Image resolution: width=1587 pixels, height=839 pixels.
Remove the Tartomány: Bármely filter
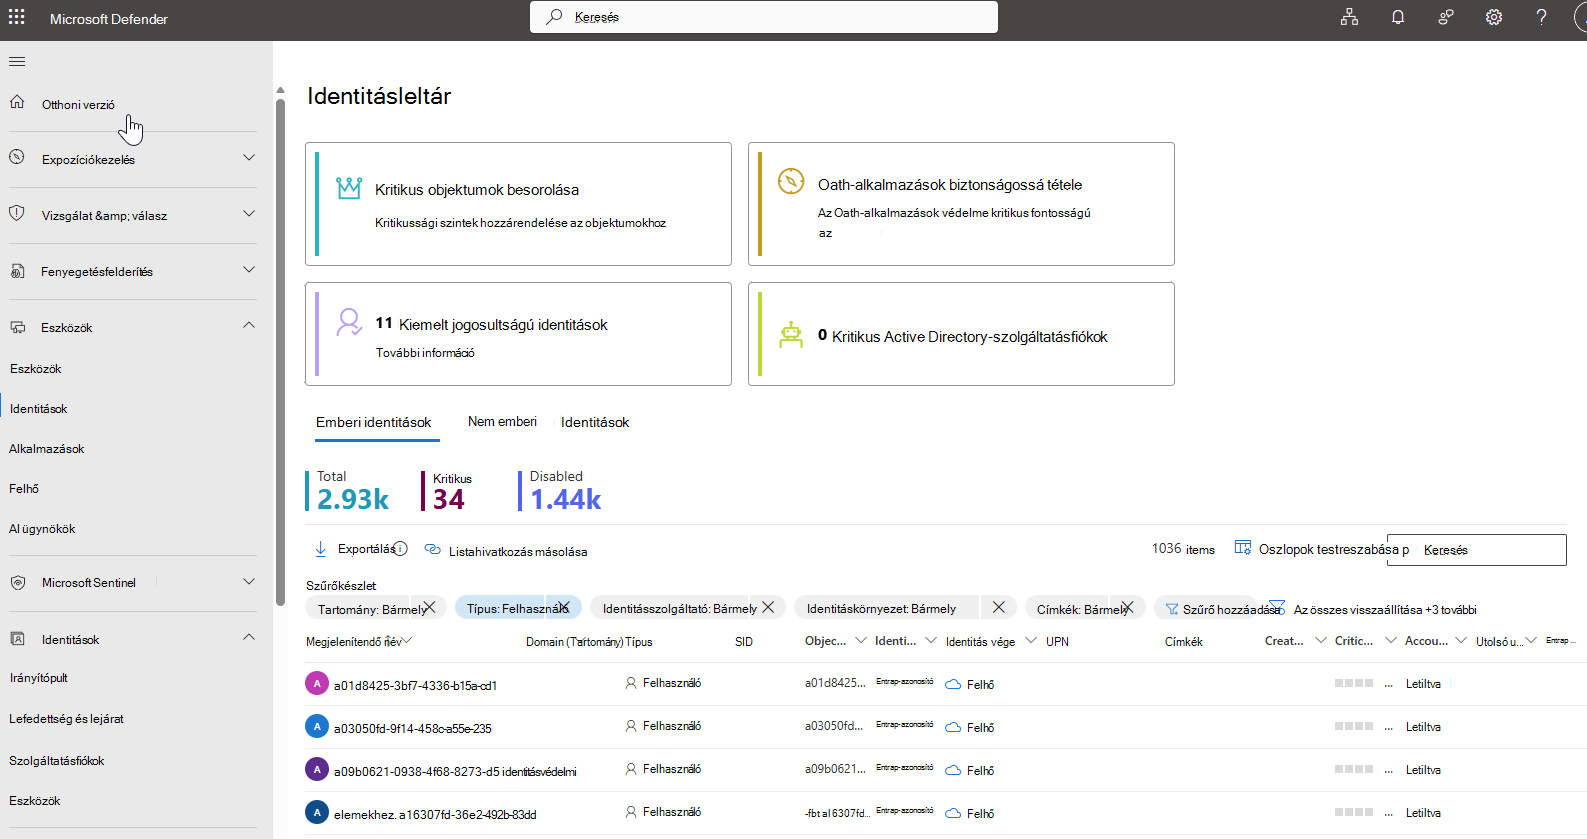tap(430, 607)
